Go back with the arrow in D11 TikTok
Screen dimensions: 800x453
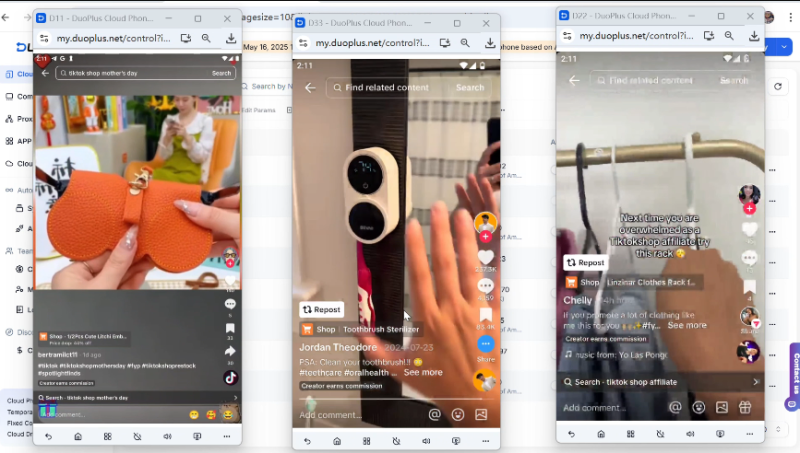tap(45, 73)
